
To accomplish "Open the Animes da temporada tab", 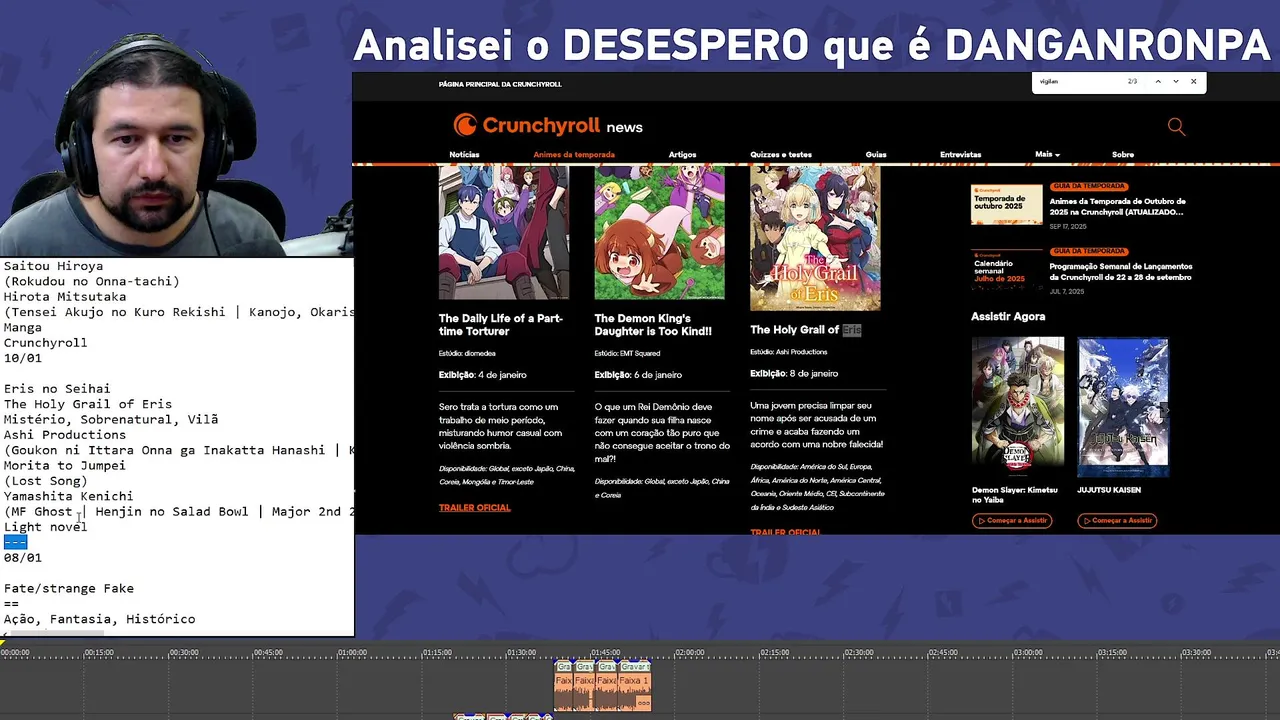I will (x=574, y=155).
